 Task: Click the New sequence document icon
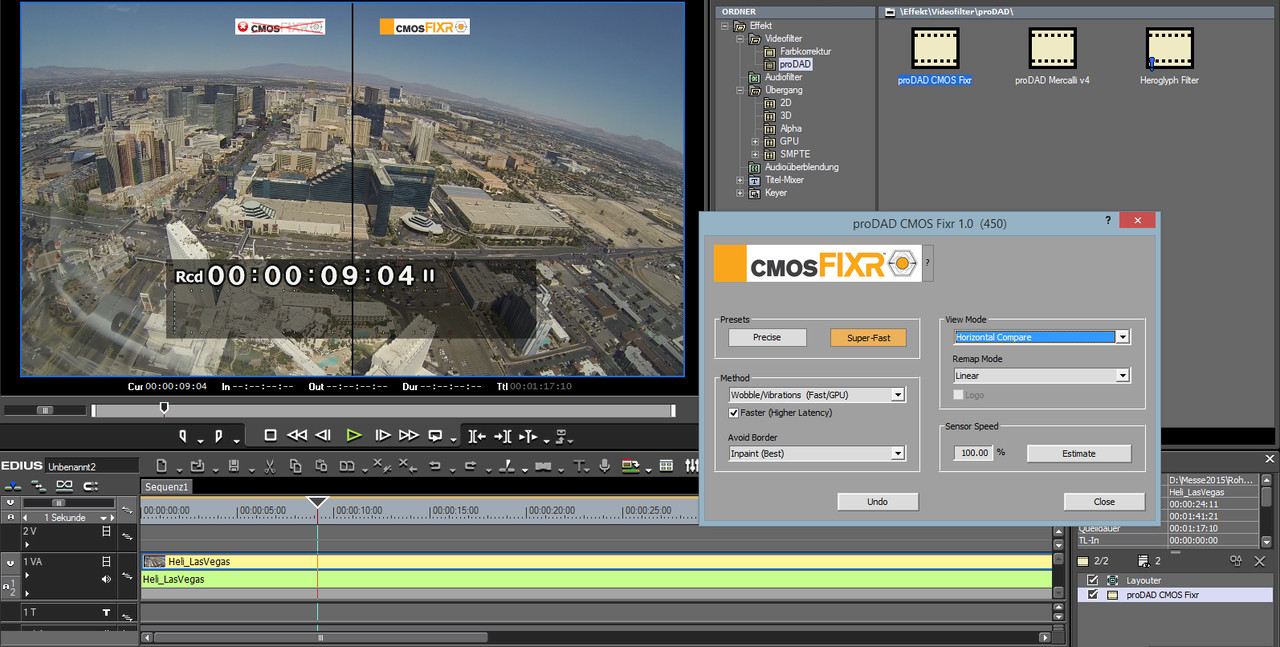coord(162,466)
